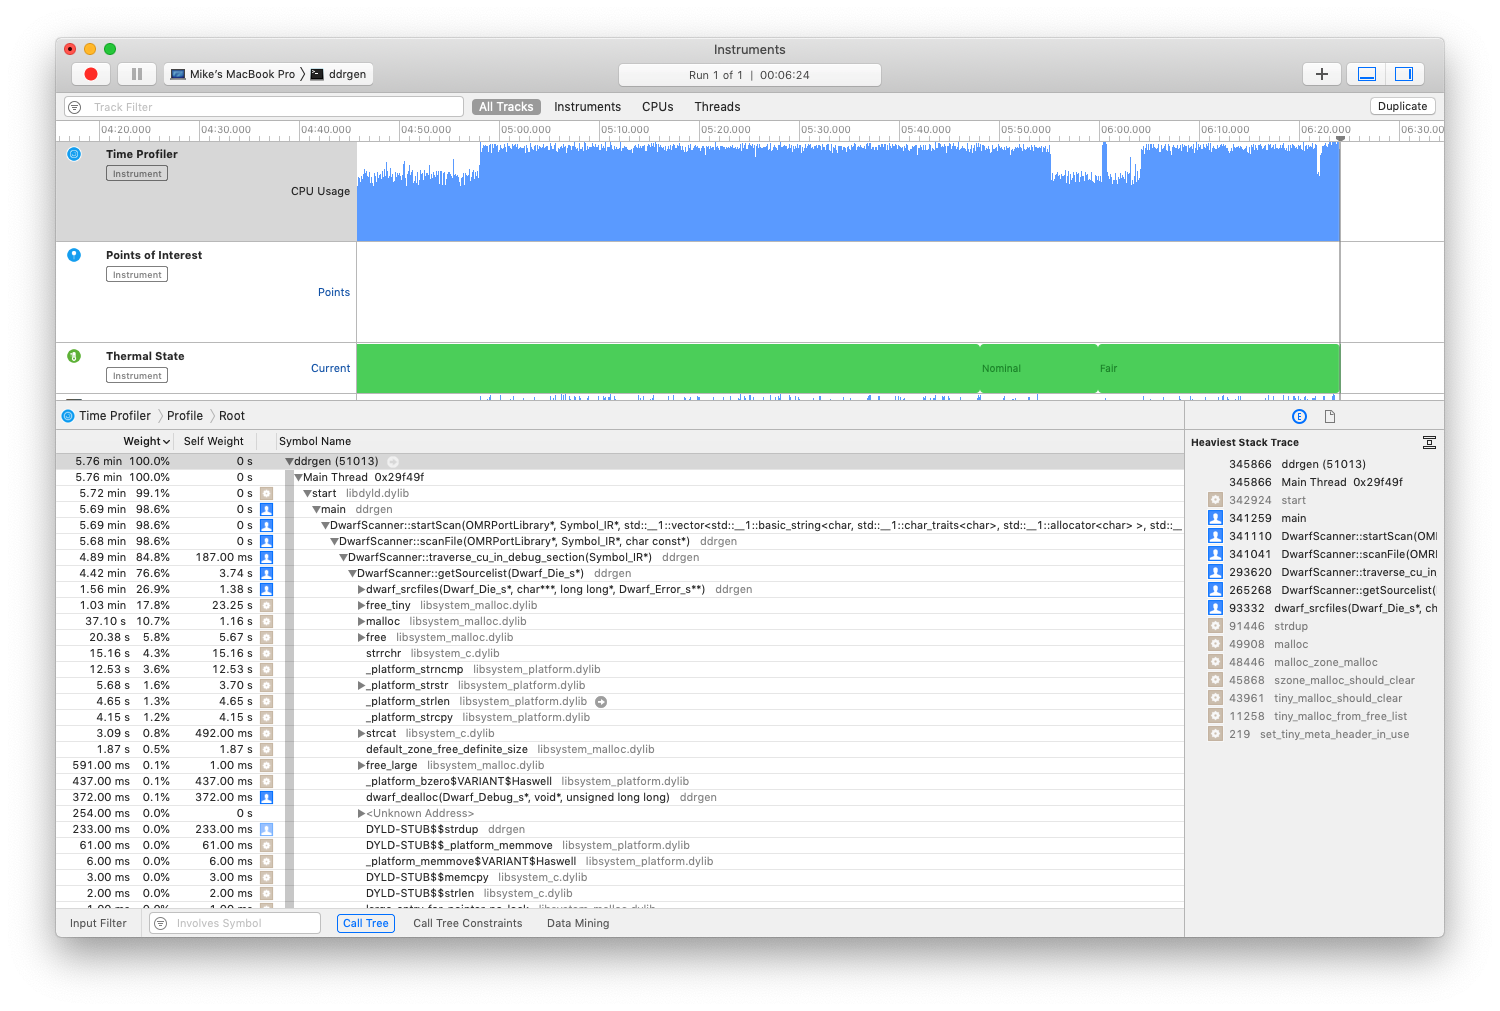Open the add instrument plus button

pyautogui.click(x=1321, y=74)
